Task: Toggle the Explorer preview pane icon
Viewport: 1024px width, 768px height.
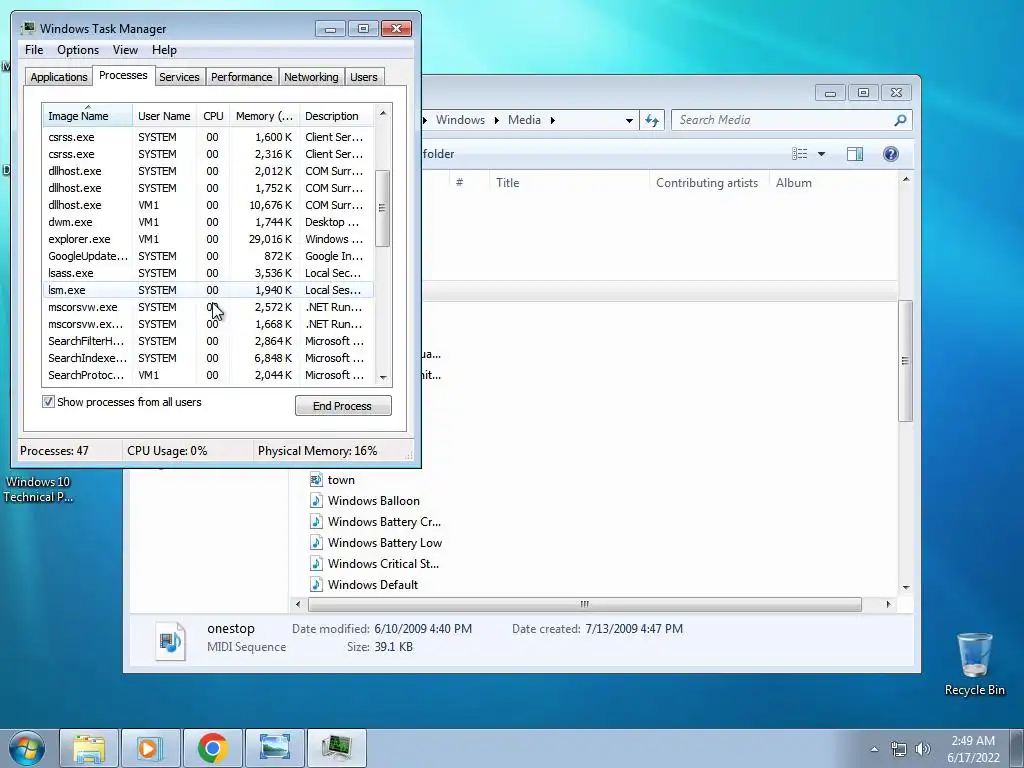Action: (x=854, y=154)
